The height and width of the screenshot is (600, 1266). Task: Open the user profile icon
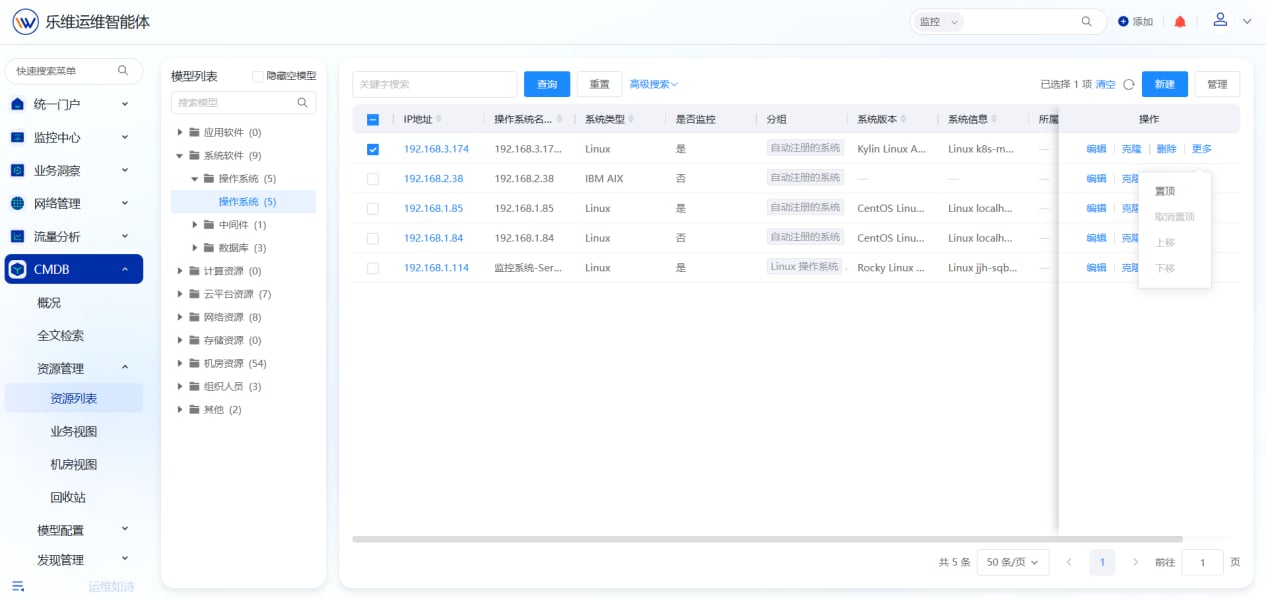coord(1220,20)
